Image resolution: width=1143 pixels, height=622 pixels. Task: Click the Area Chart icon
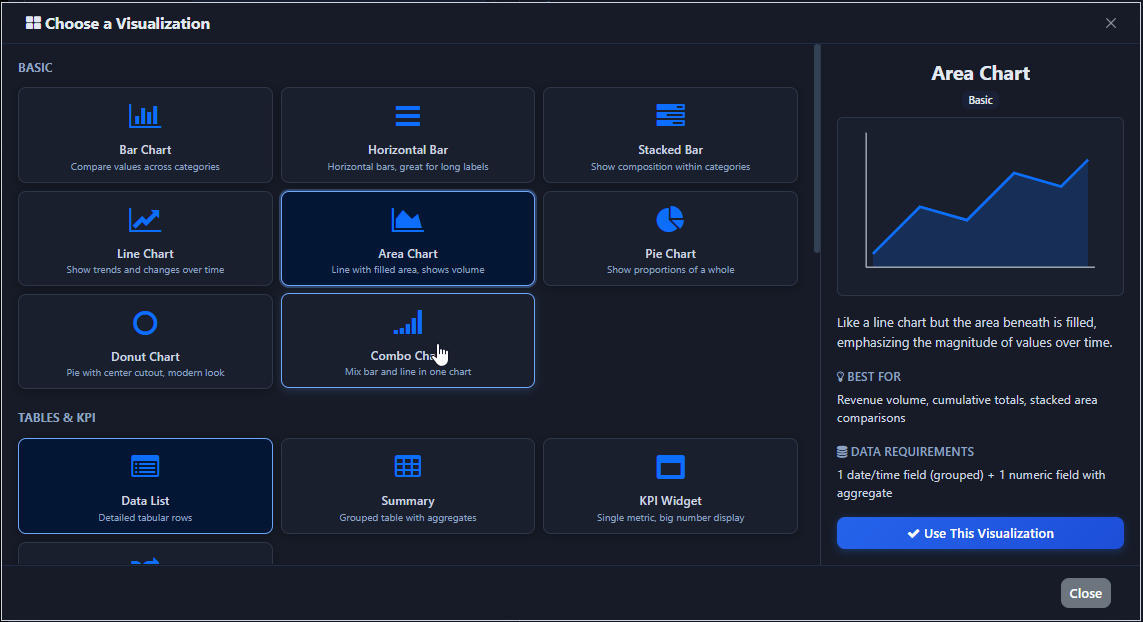(407, 219)
